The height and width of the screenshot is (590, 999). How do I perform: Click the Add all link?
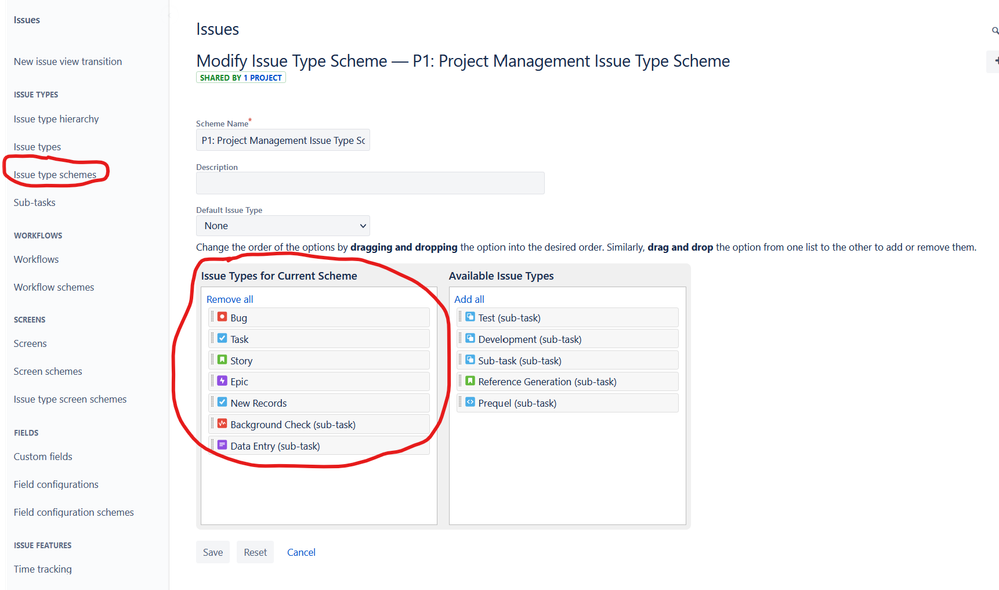click(x=469, y=299)
